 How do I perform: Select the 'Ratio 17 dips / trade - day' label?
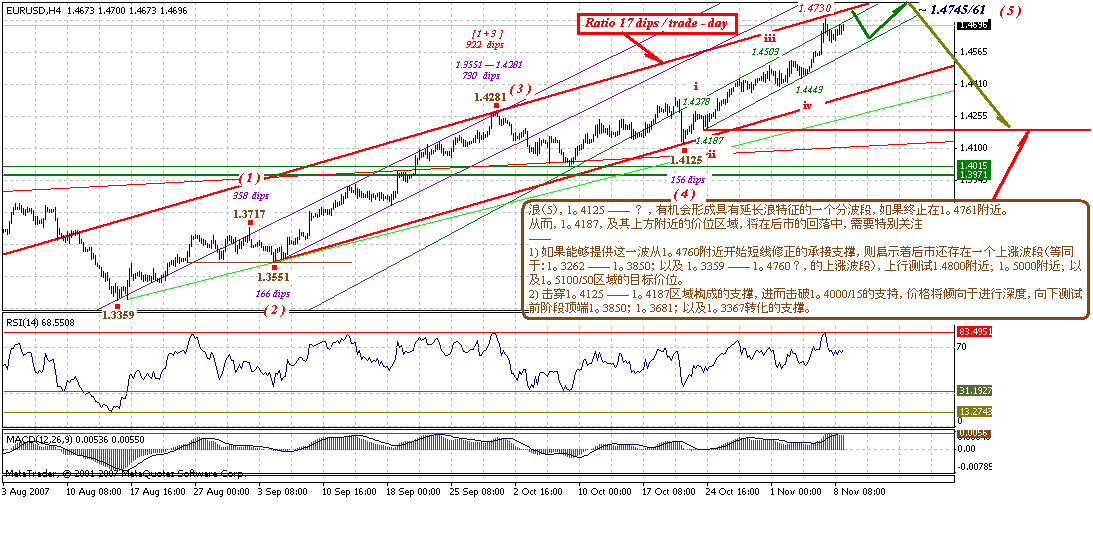tap(657, 23)
